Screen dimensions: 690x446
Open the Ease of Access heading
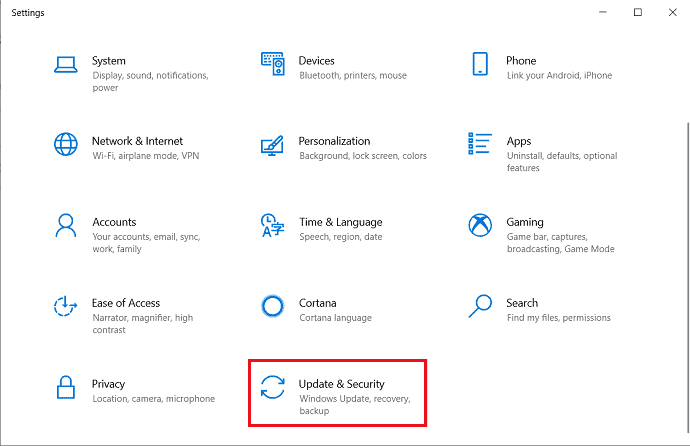(x=126, y=303)
